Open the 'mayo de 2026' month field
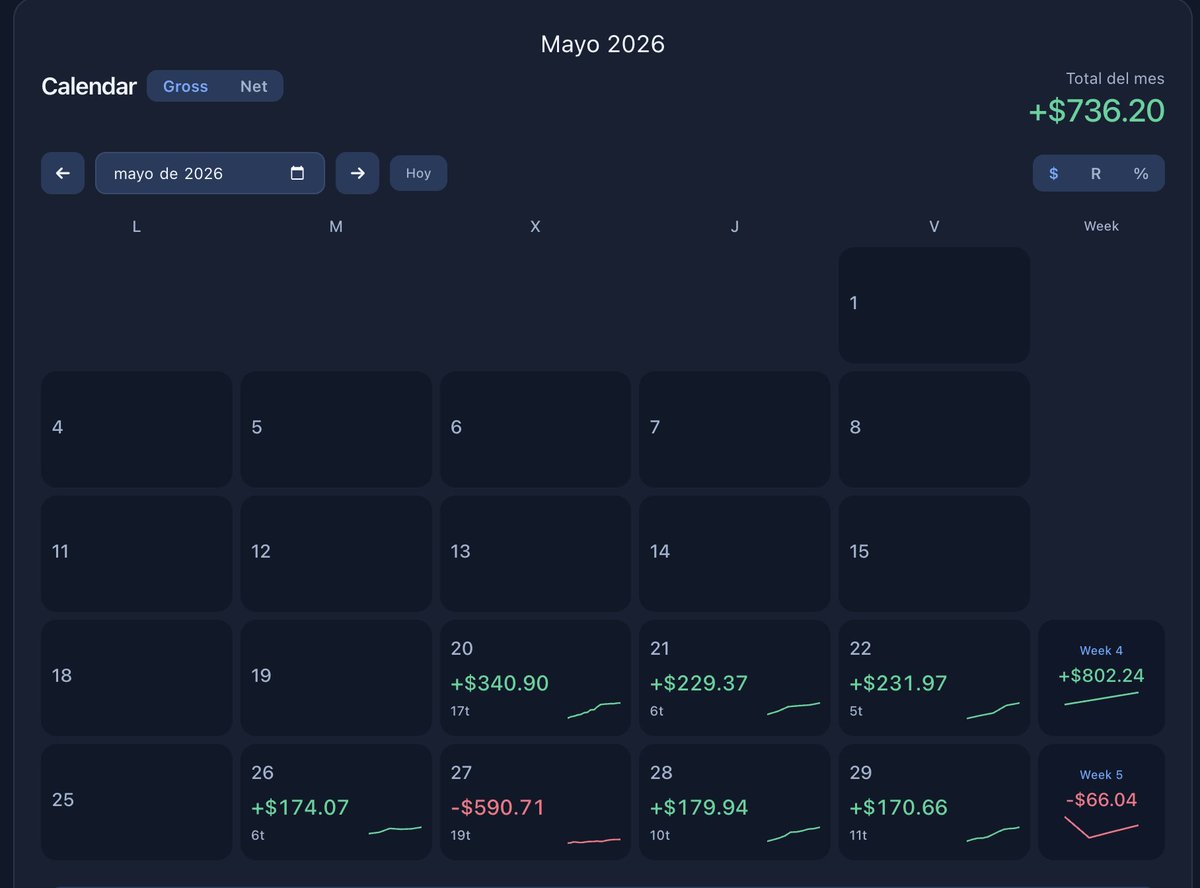Viewport: 1200px width, 888px height. pyautogui.click(x=210, y=173)
